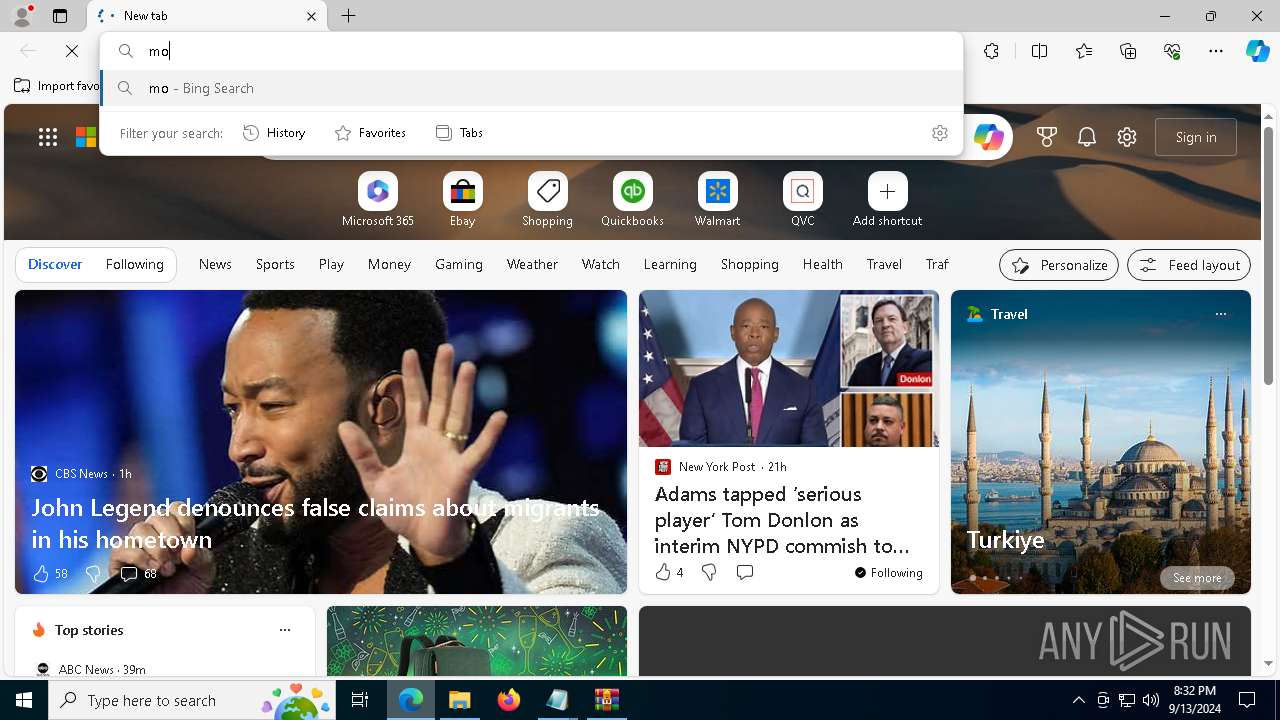This screenshot has width=1280, height=720.
Task: Open Top stories more options
Action: [x=284, y=630]
